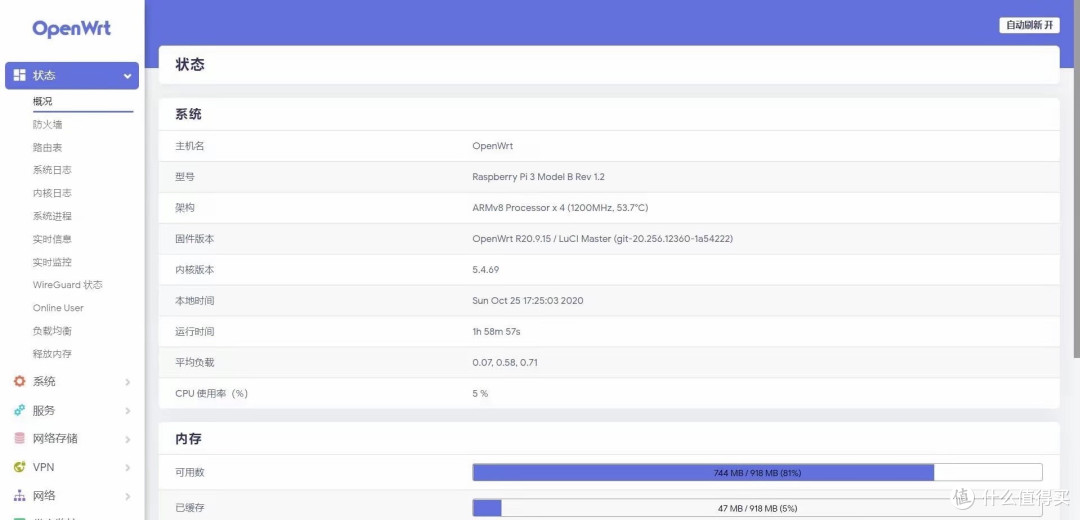Click the Raspberry Pi 3 Model B value

point(539,177)
